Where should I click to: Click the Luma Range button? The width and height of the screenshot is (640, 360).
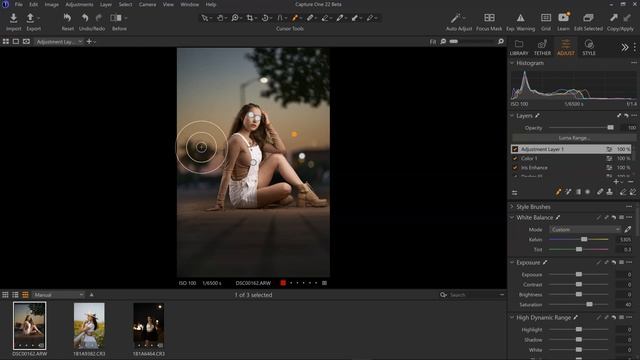tap(573, 138)
